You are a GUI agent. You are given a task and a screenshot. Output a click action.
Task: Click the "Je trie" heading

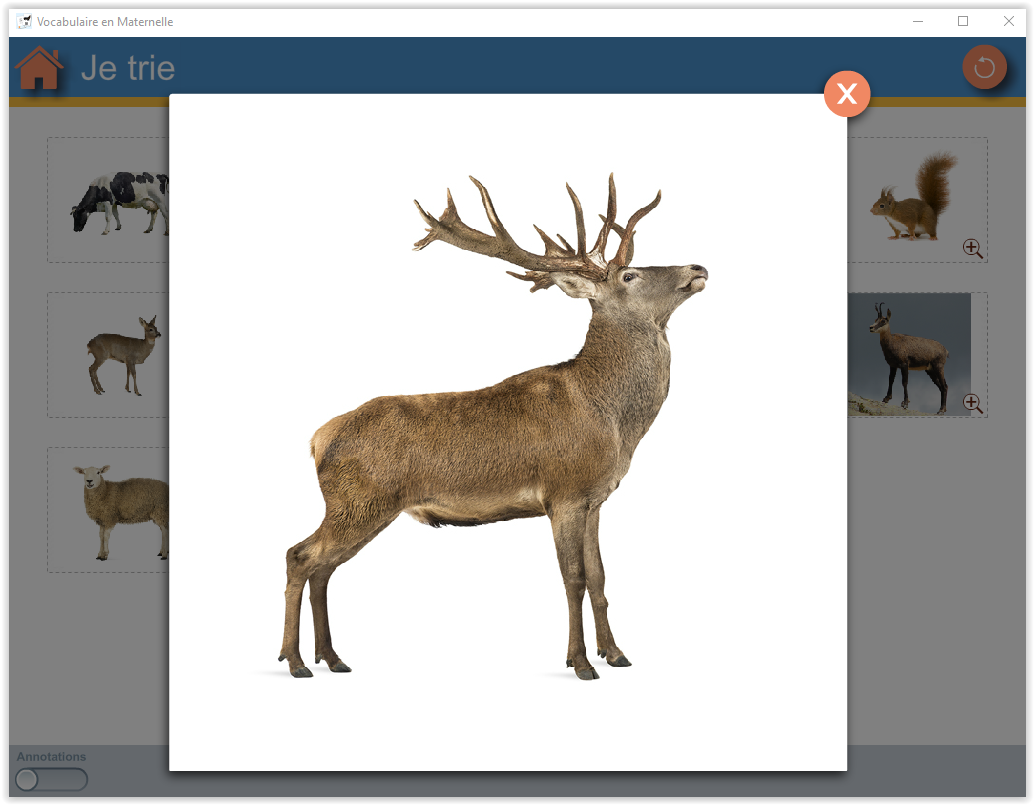pyautogui.click(x=128, y=68)
